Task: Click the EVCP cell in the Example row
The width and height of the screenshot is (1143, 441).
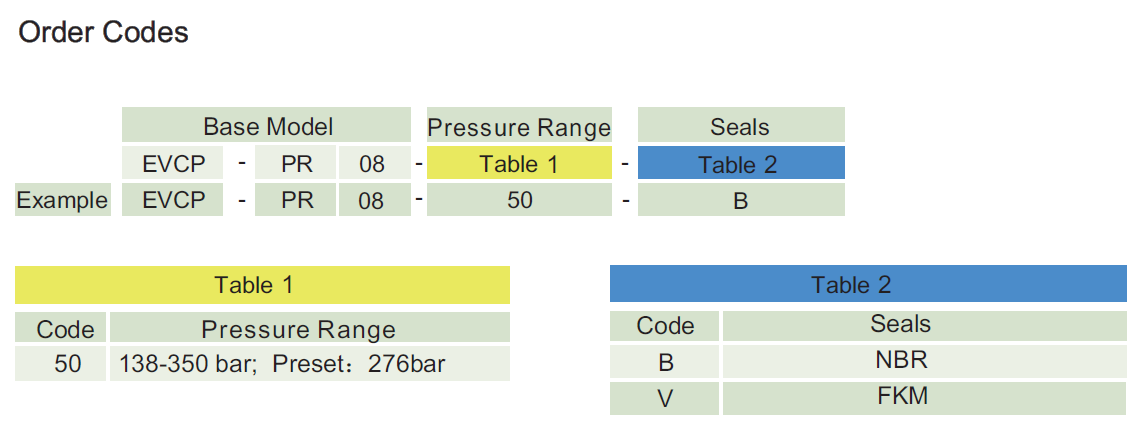Action: pyautogui.click(x=174, y=200)
